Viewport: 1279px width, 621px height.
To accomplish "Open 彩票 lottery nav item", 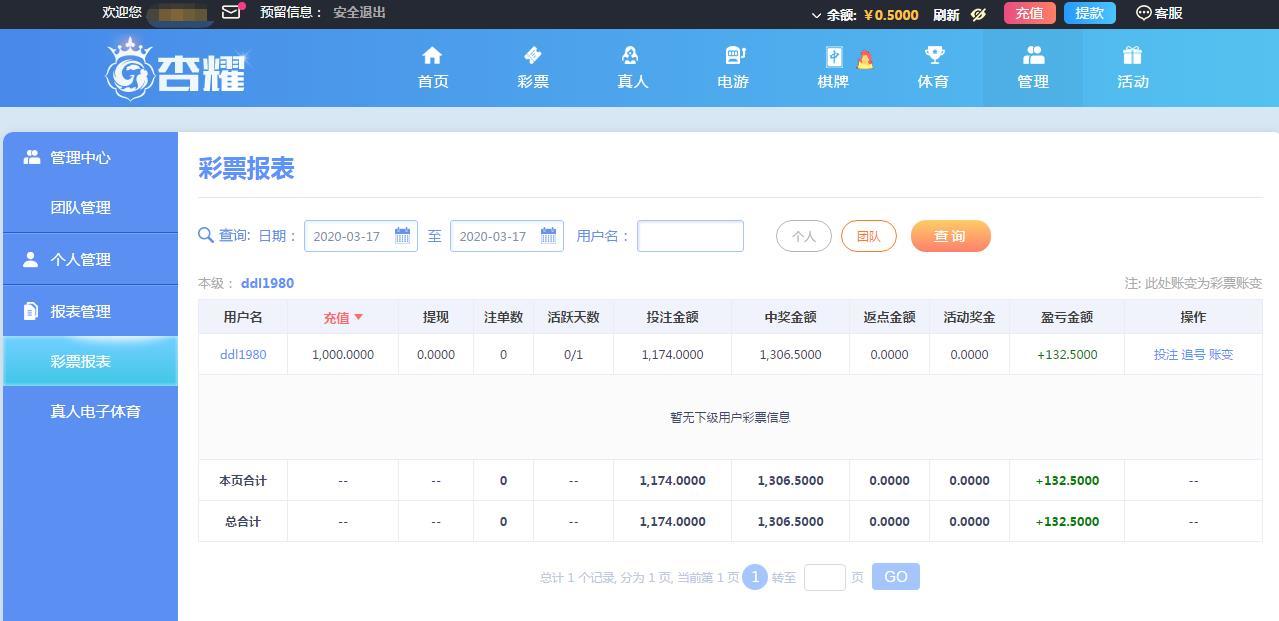I will (x=533, y=68).
